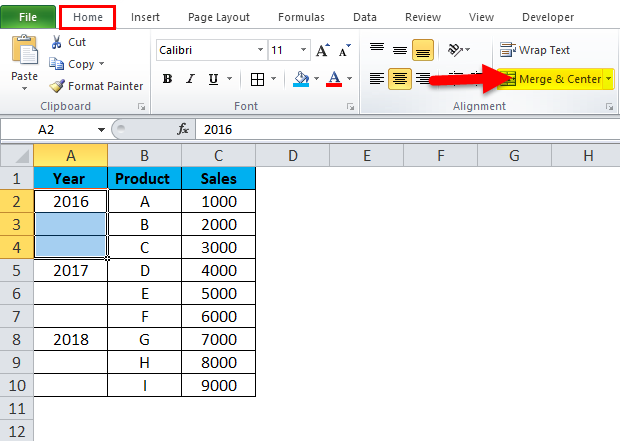The image size is (620, 441).
Task: Click the Select All corner triangle
Action: pyautogui.click(x=22, y=156)
